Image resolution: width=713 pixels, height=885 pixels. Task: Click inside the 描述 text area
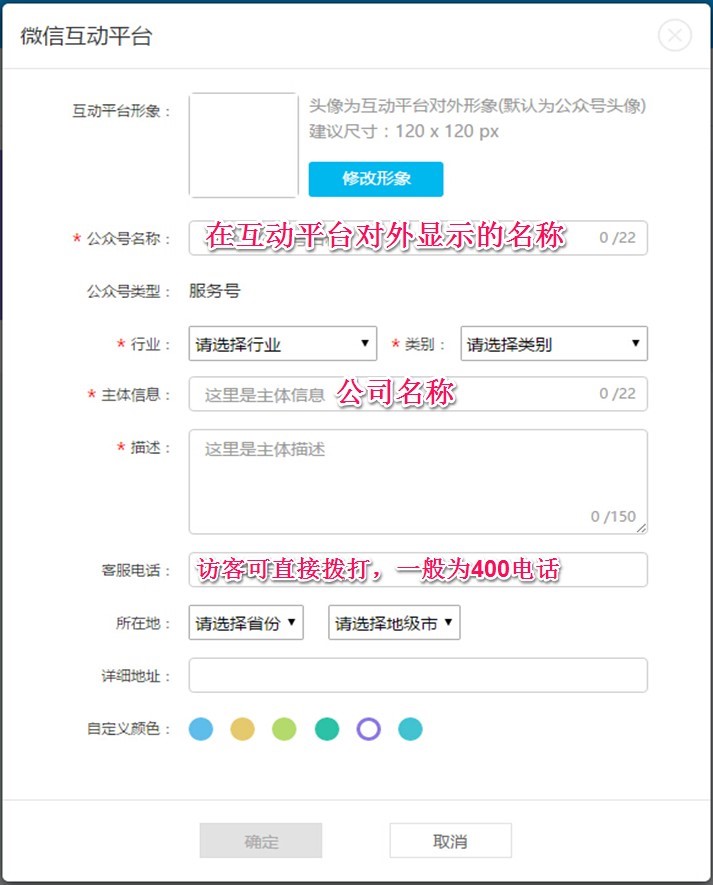click(418, 480)
